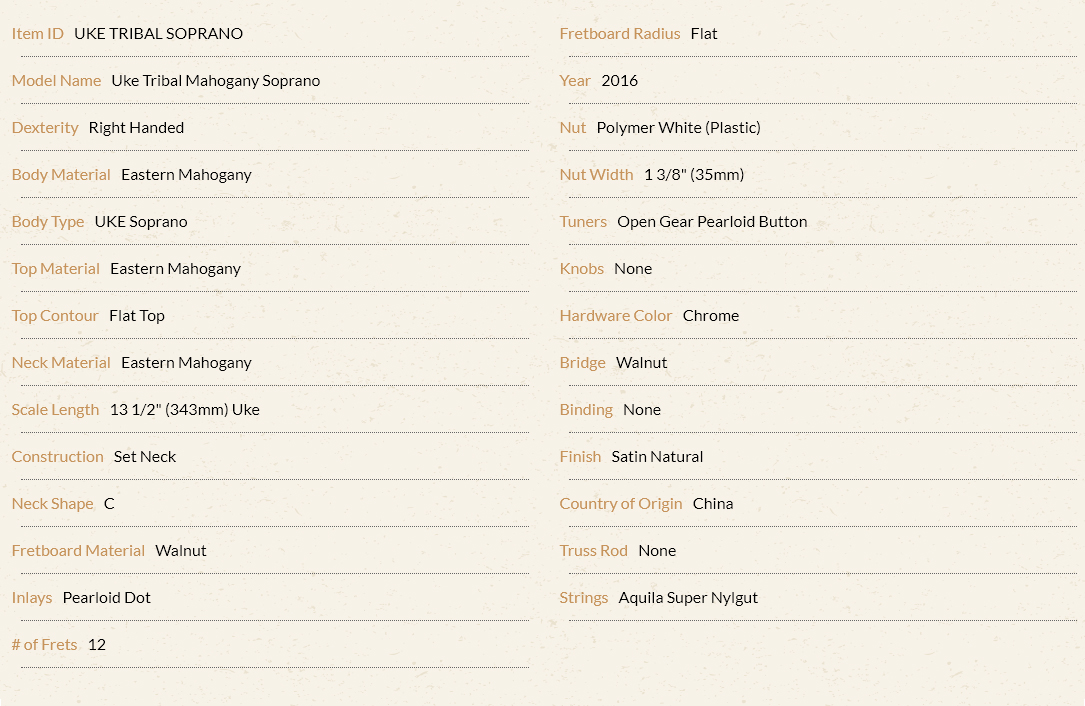Select the Pearloid Dot inlays value
This screenshot has width=1085, height=706.
[107, 598]
